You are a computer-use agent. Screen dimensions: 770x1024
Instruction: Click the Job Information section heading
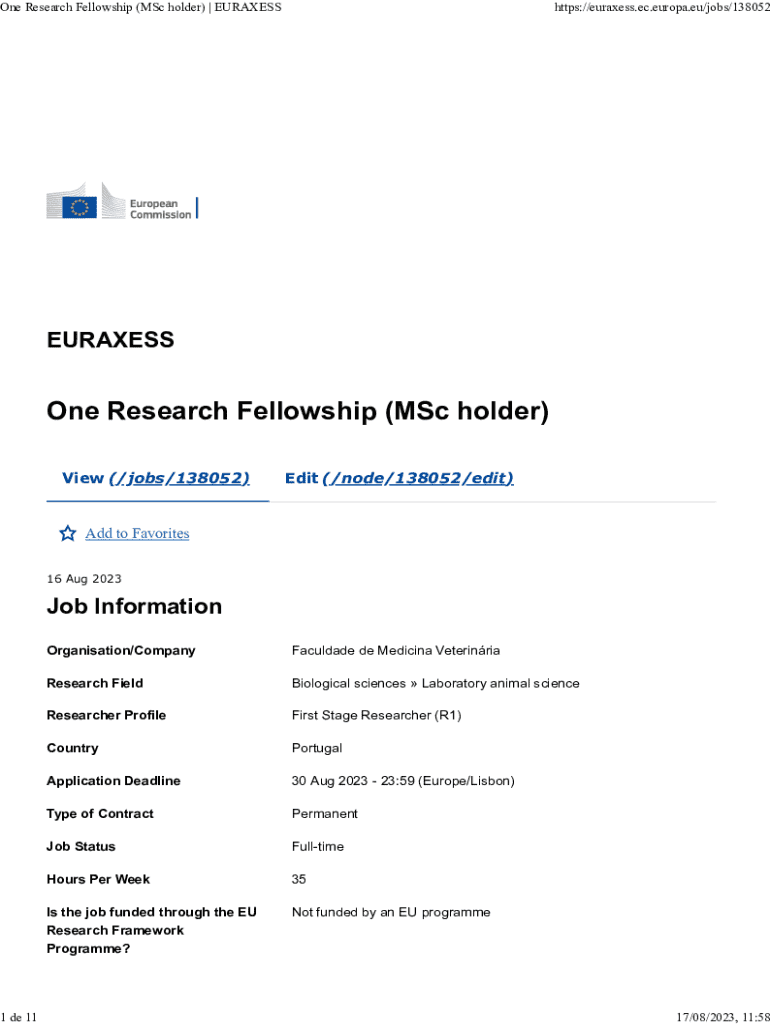pyautogui.click(x=134, y=606)
